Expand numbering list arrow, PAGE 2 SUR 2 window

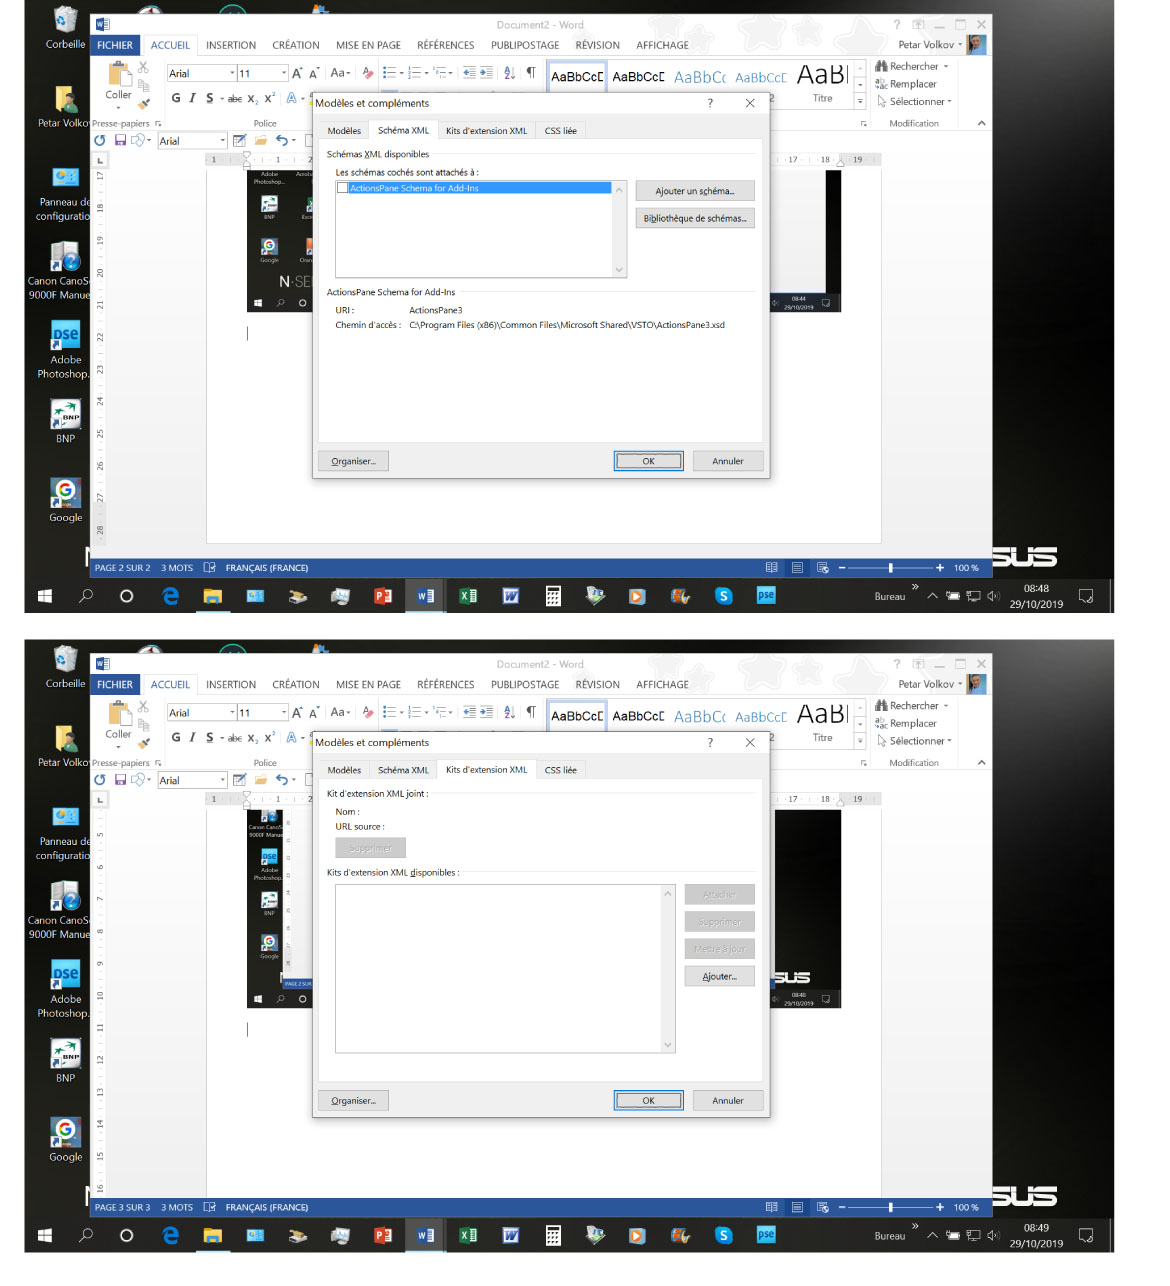(426, 73)
